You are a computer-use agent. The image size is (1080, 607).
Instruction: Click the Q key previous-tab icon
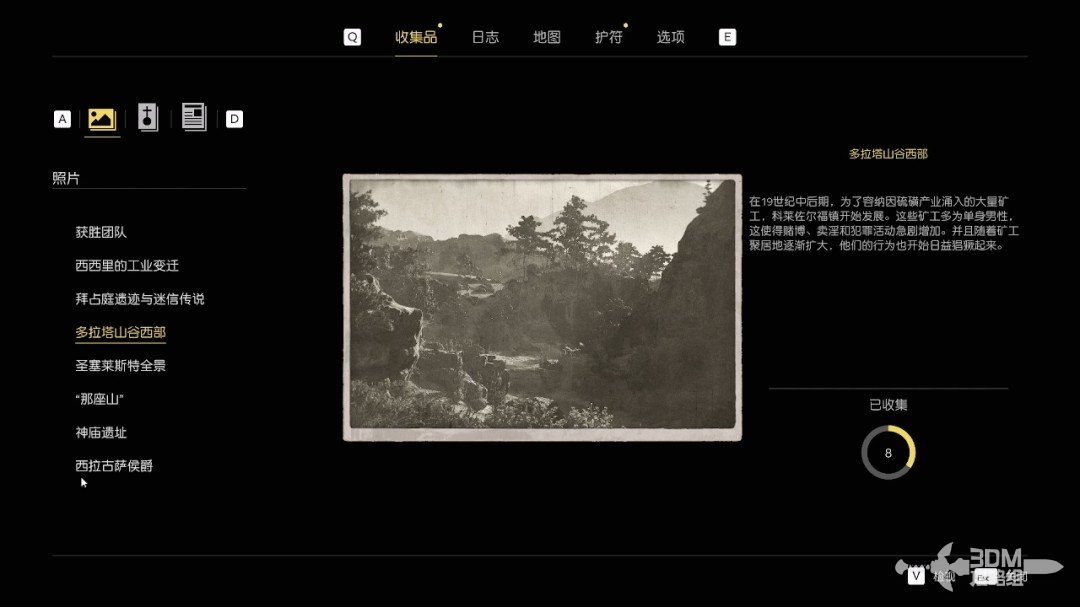point(352,37)
